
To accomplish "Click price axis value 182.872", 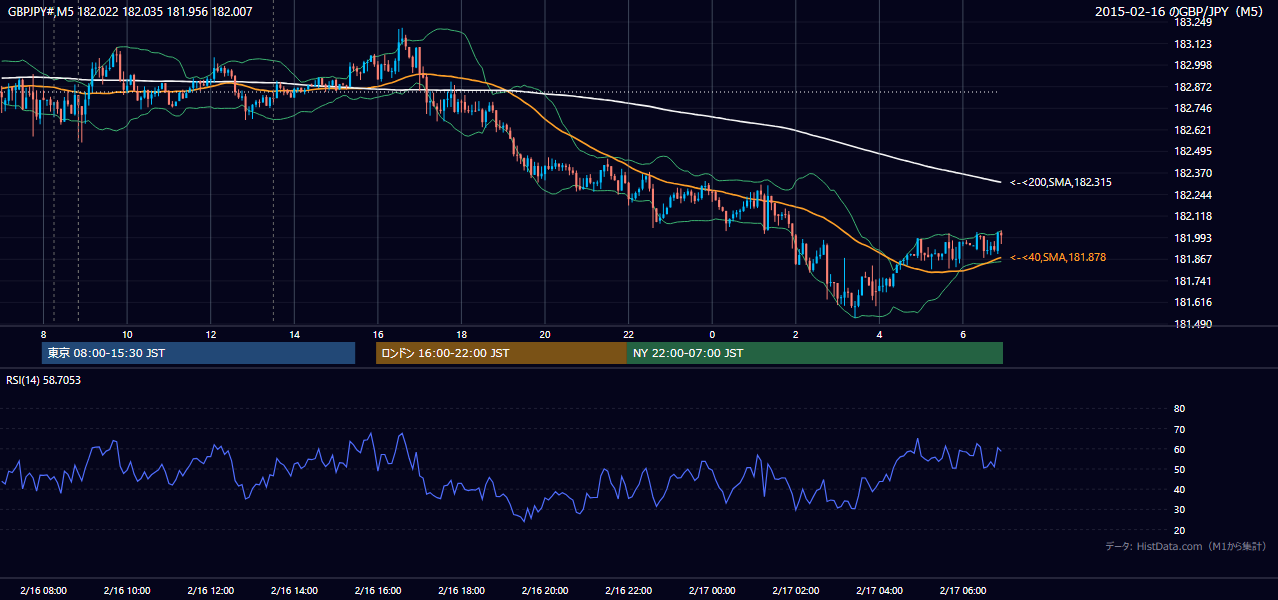I will pos(1192,87).
